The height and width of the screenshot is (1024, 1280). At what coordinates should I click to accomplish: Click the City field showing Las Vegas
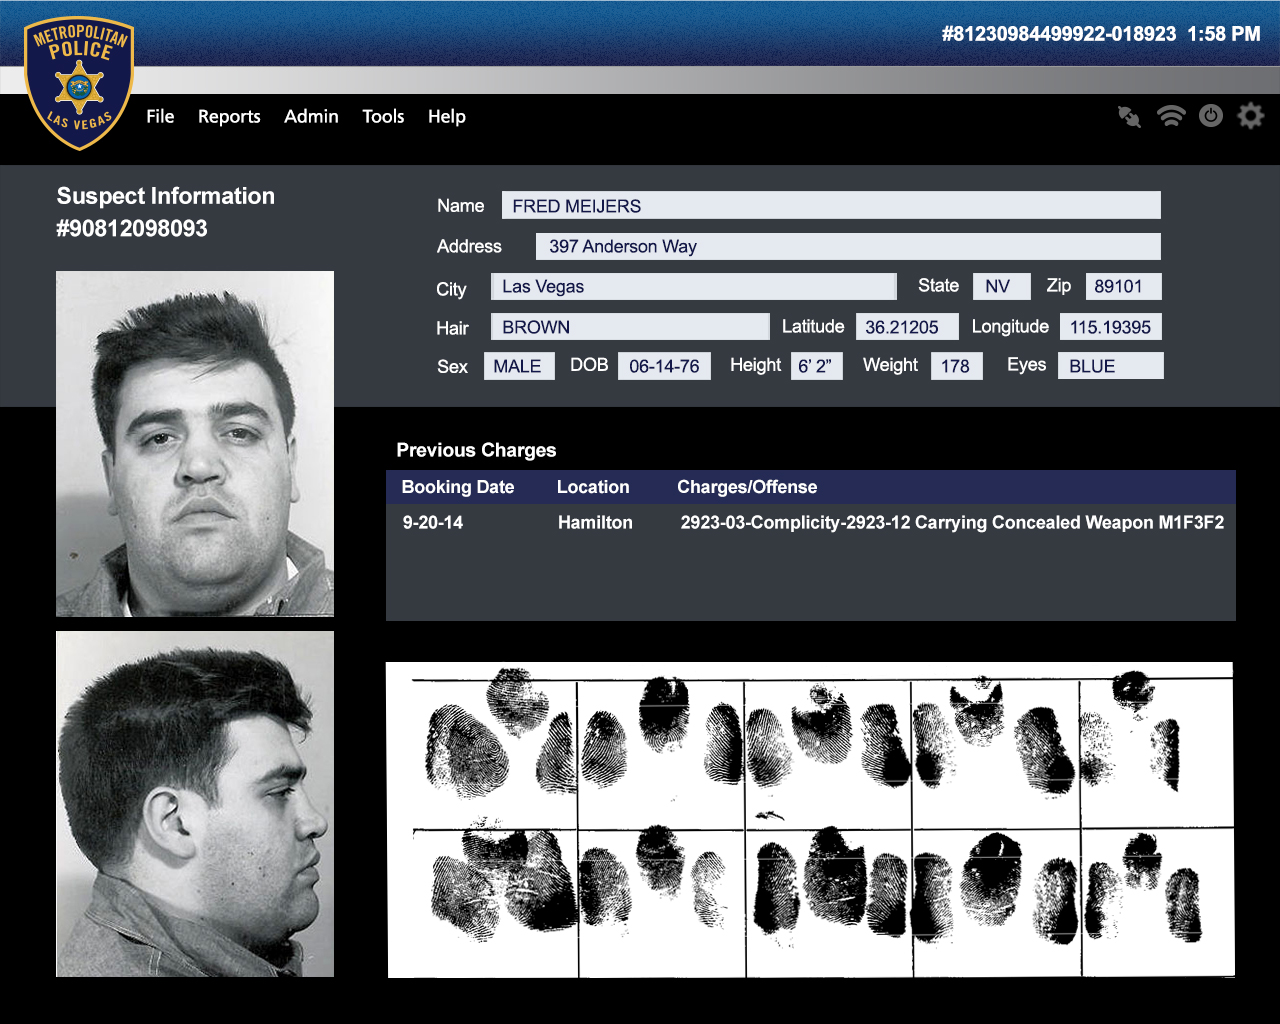coord(693,287)
